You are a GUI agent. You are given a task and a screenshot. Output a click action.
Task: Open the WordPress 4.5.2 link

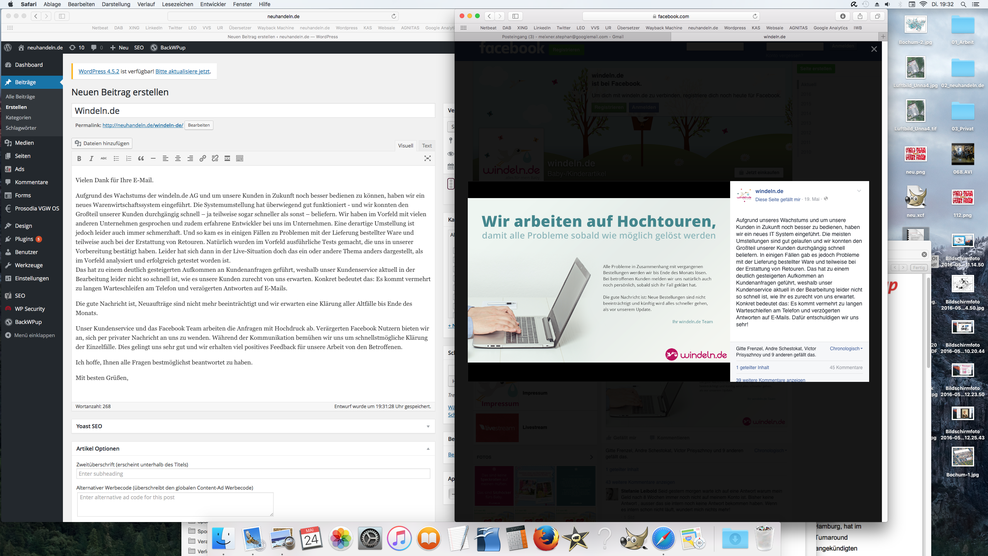[x=98, y=71]
